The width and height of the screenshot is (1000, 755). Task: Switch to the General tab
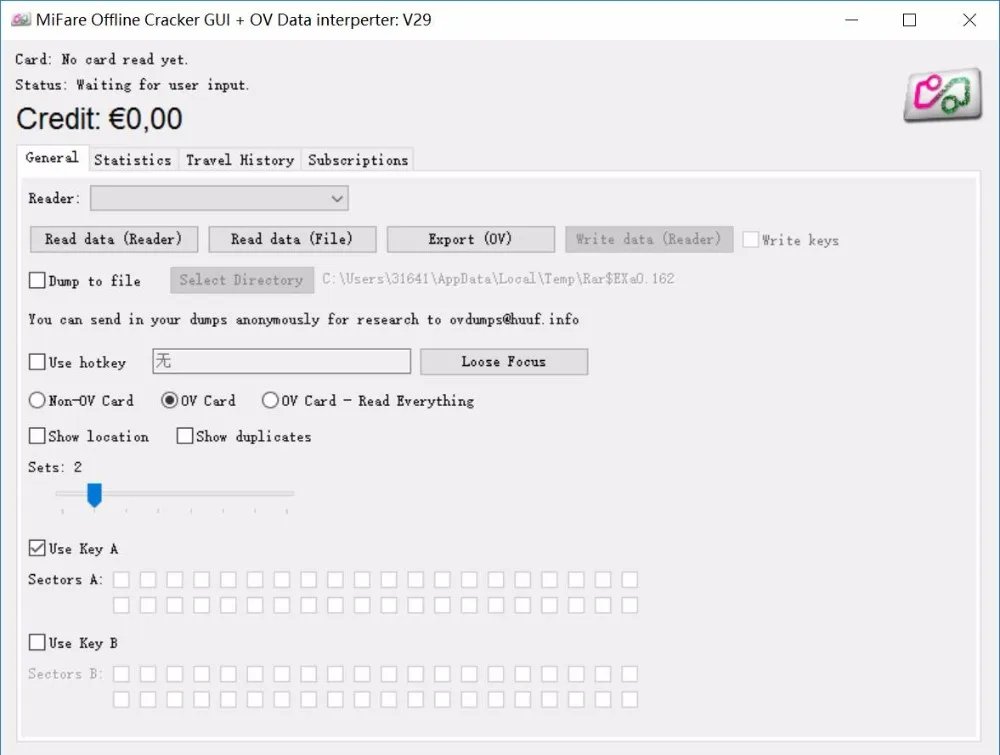(x=52, y=158)
